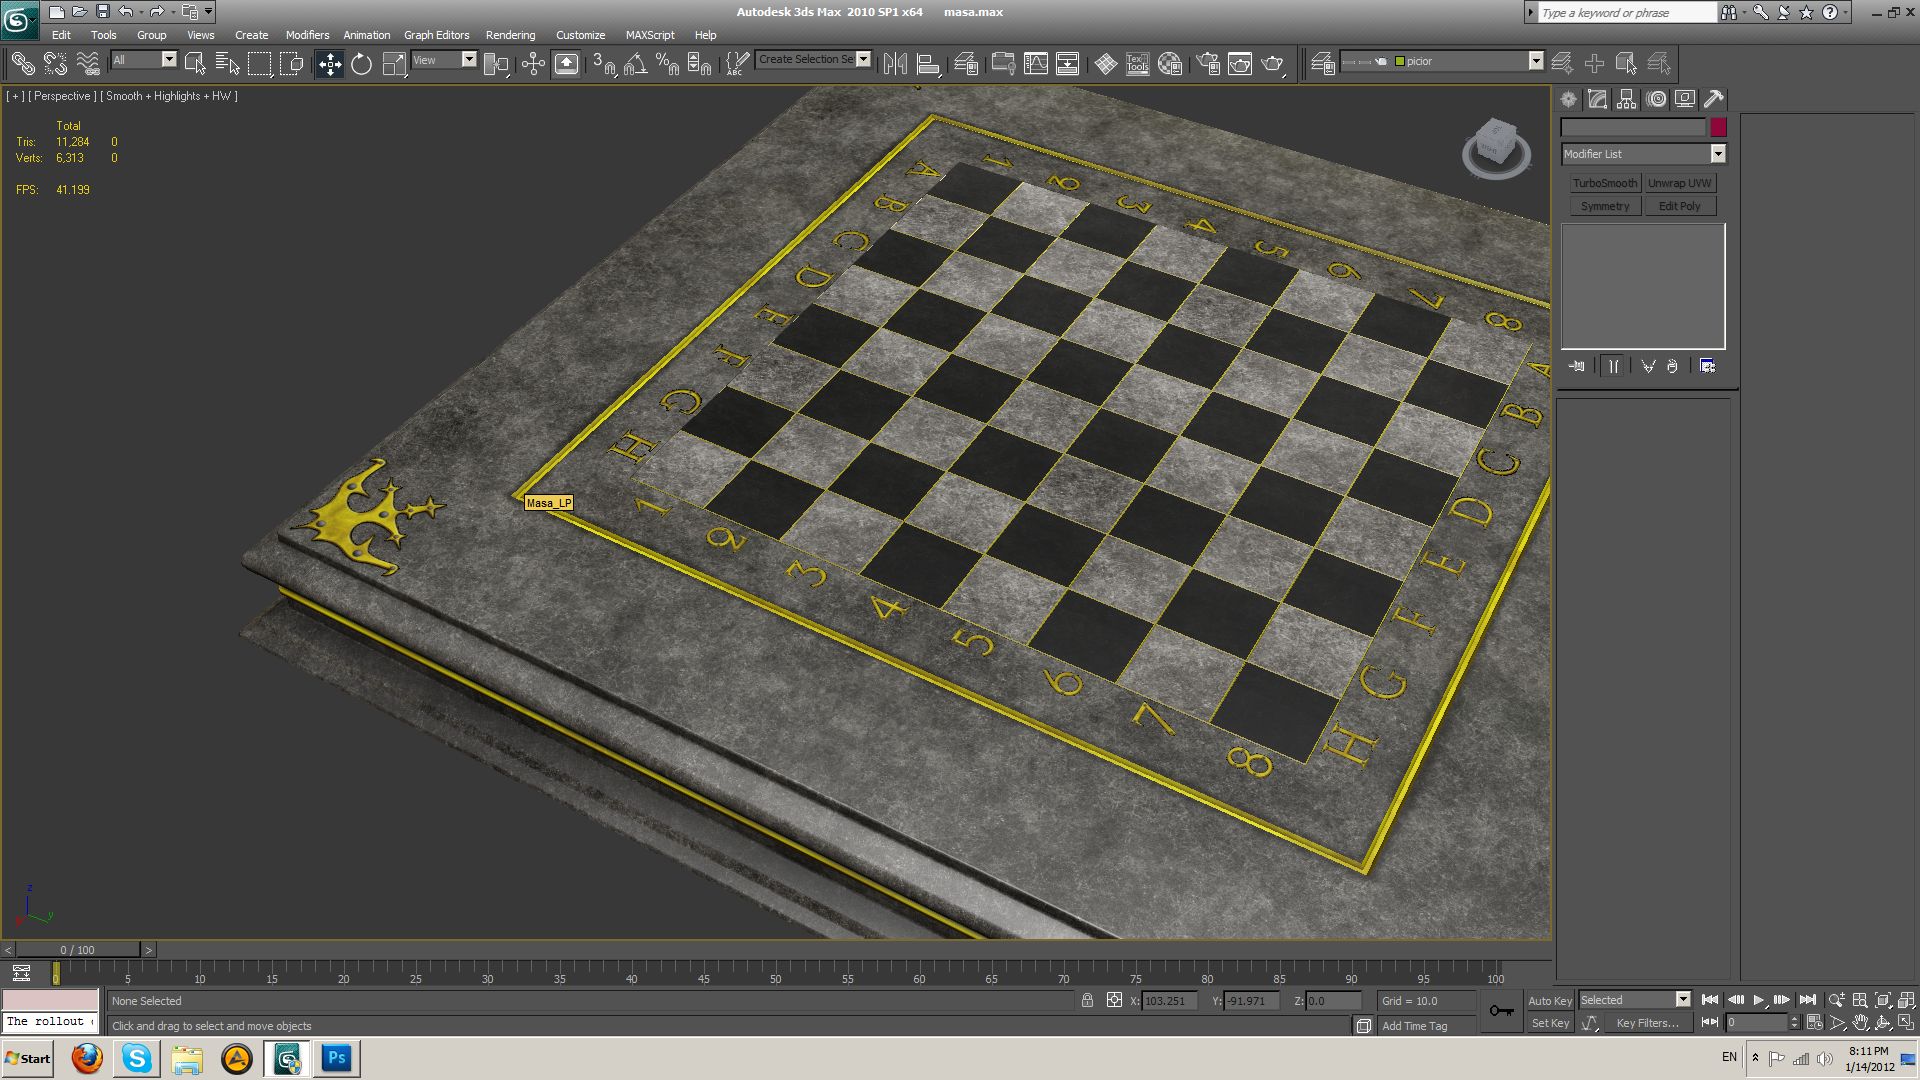
Task: Toggle the 3D Snaps button
Action: [x=603, y=64]
